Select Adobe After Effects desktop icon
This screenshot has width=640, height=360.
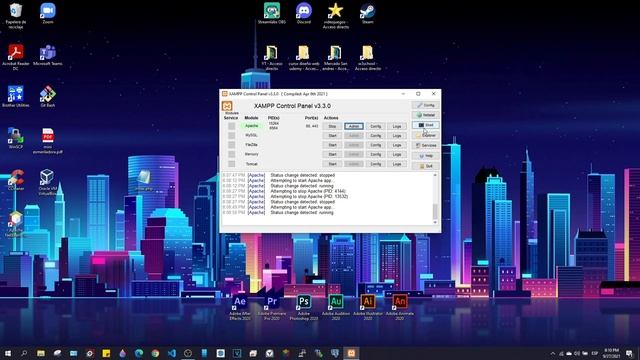coord(240,307)
